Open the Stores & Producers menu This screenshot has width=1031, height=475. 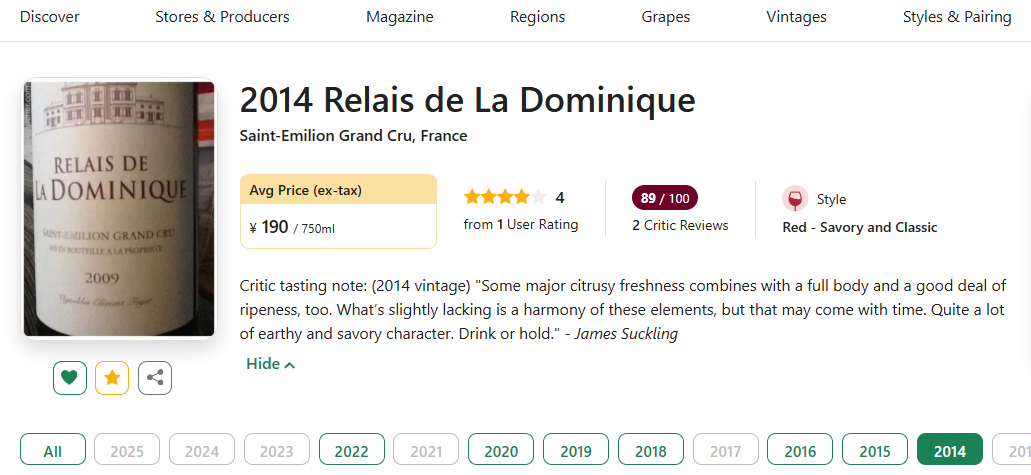[x=222, y=17]
